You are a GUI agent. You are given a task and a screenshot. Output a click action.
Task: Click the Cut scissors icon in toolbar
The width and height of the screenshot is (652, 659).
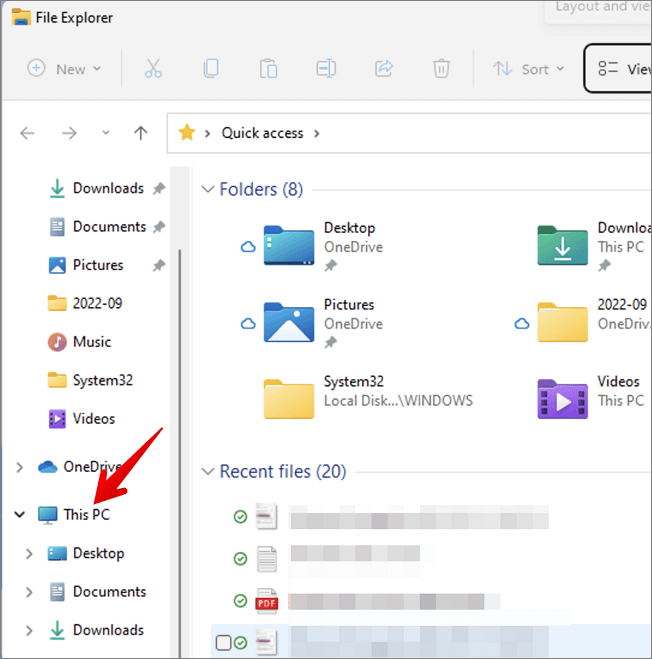(x=153, y=69)
